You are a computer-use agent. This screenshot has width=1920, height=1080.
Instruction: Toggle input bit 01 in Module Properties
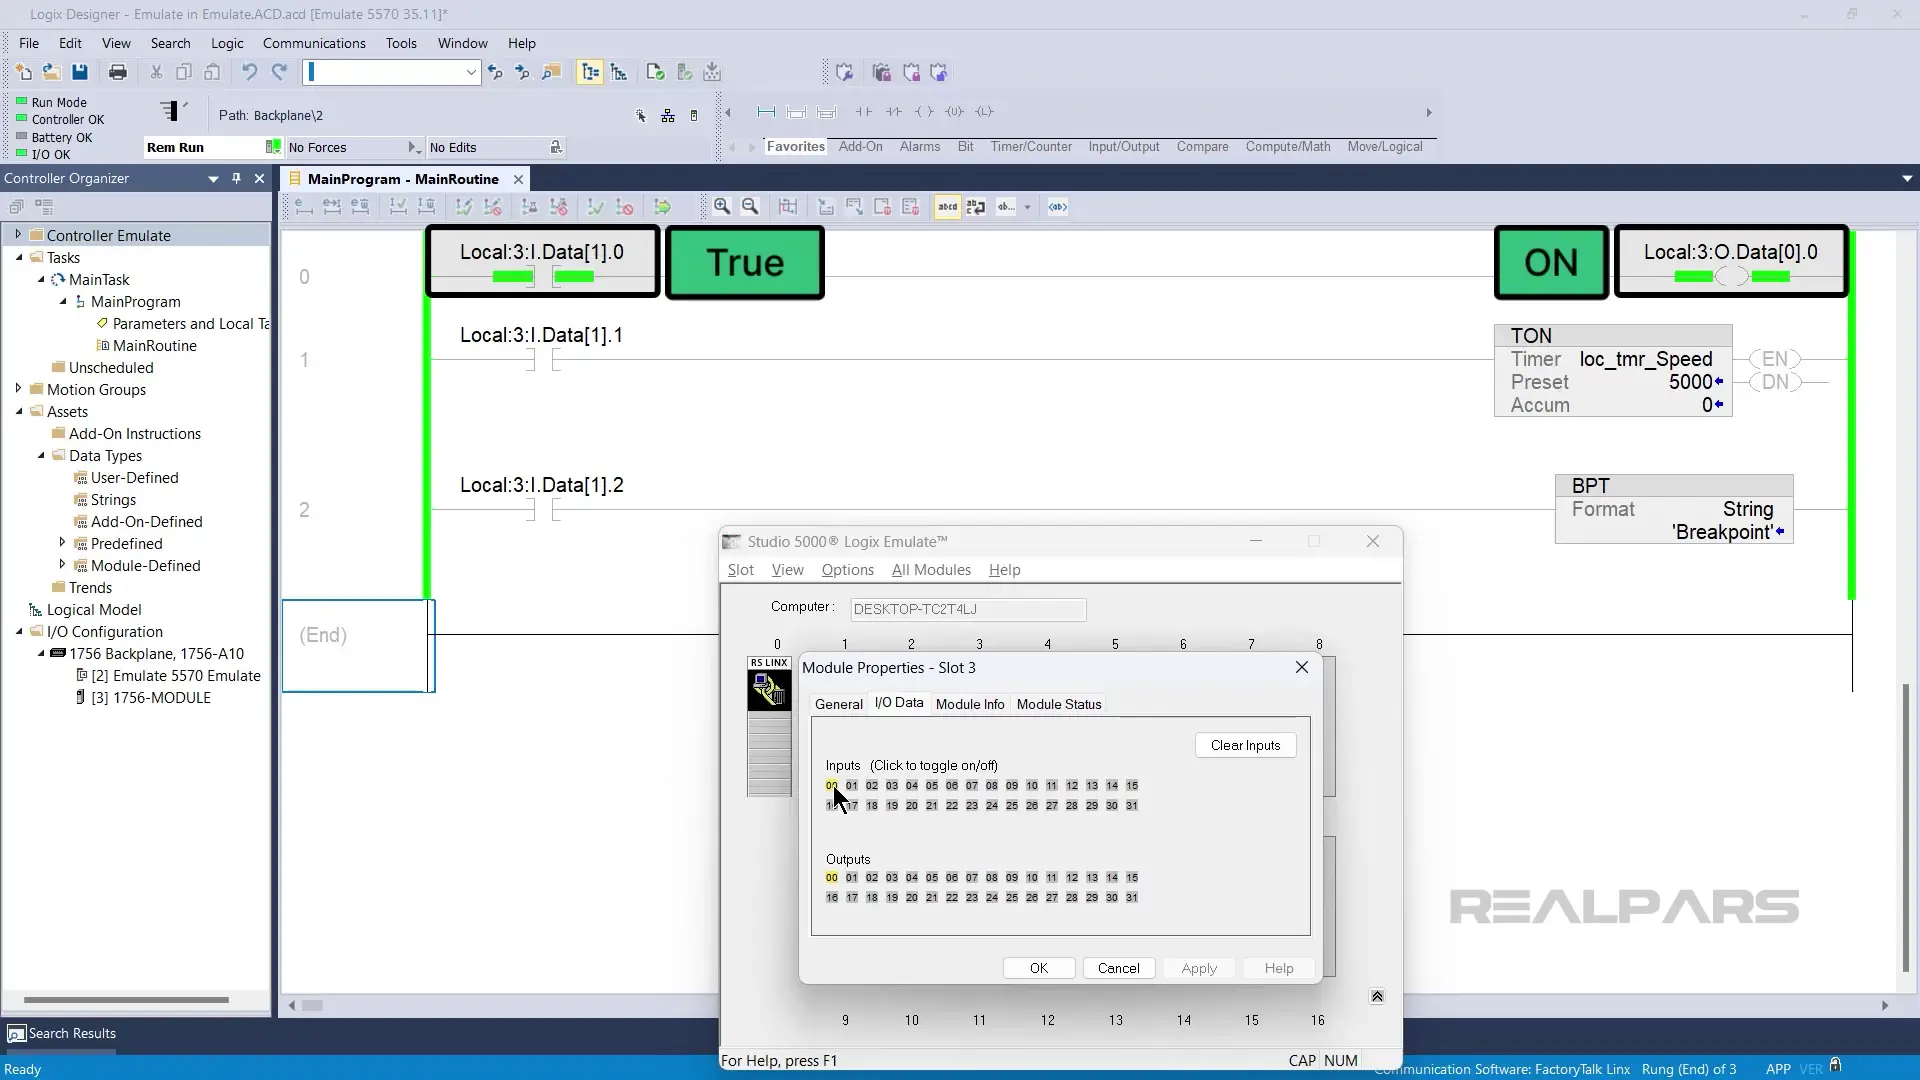click(852, 786)
